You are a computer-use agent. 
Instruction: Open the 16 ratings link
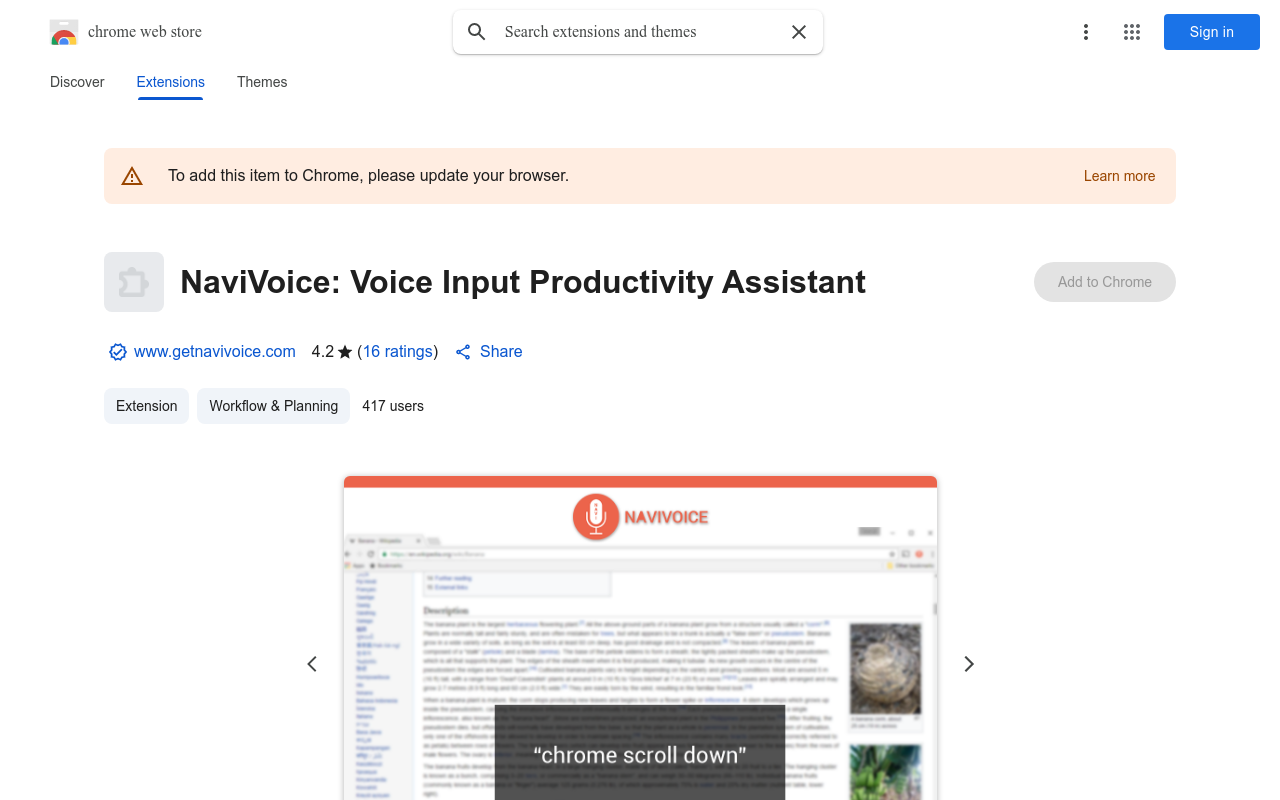398,352
